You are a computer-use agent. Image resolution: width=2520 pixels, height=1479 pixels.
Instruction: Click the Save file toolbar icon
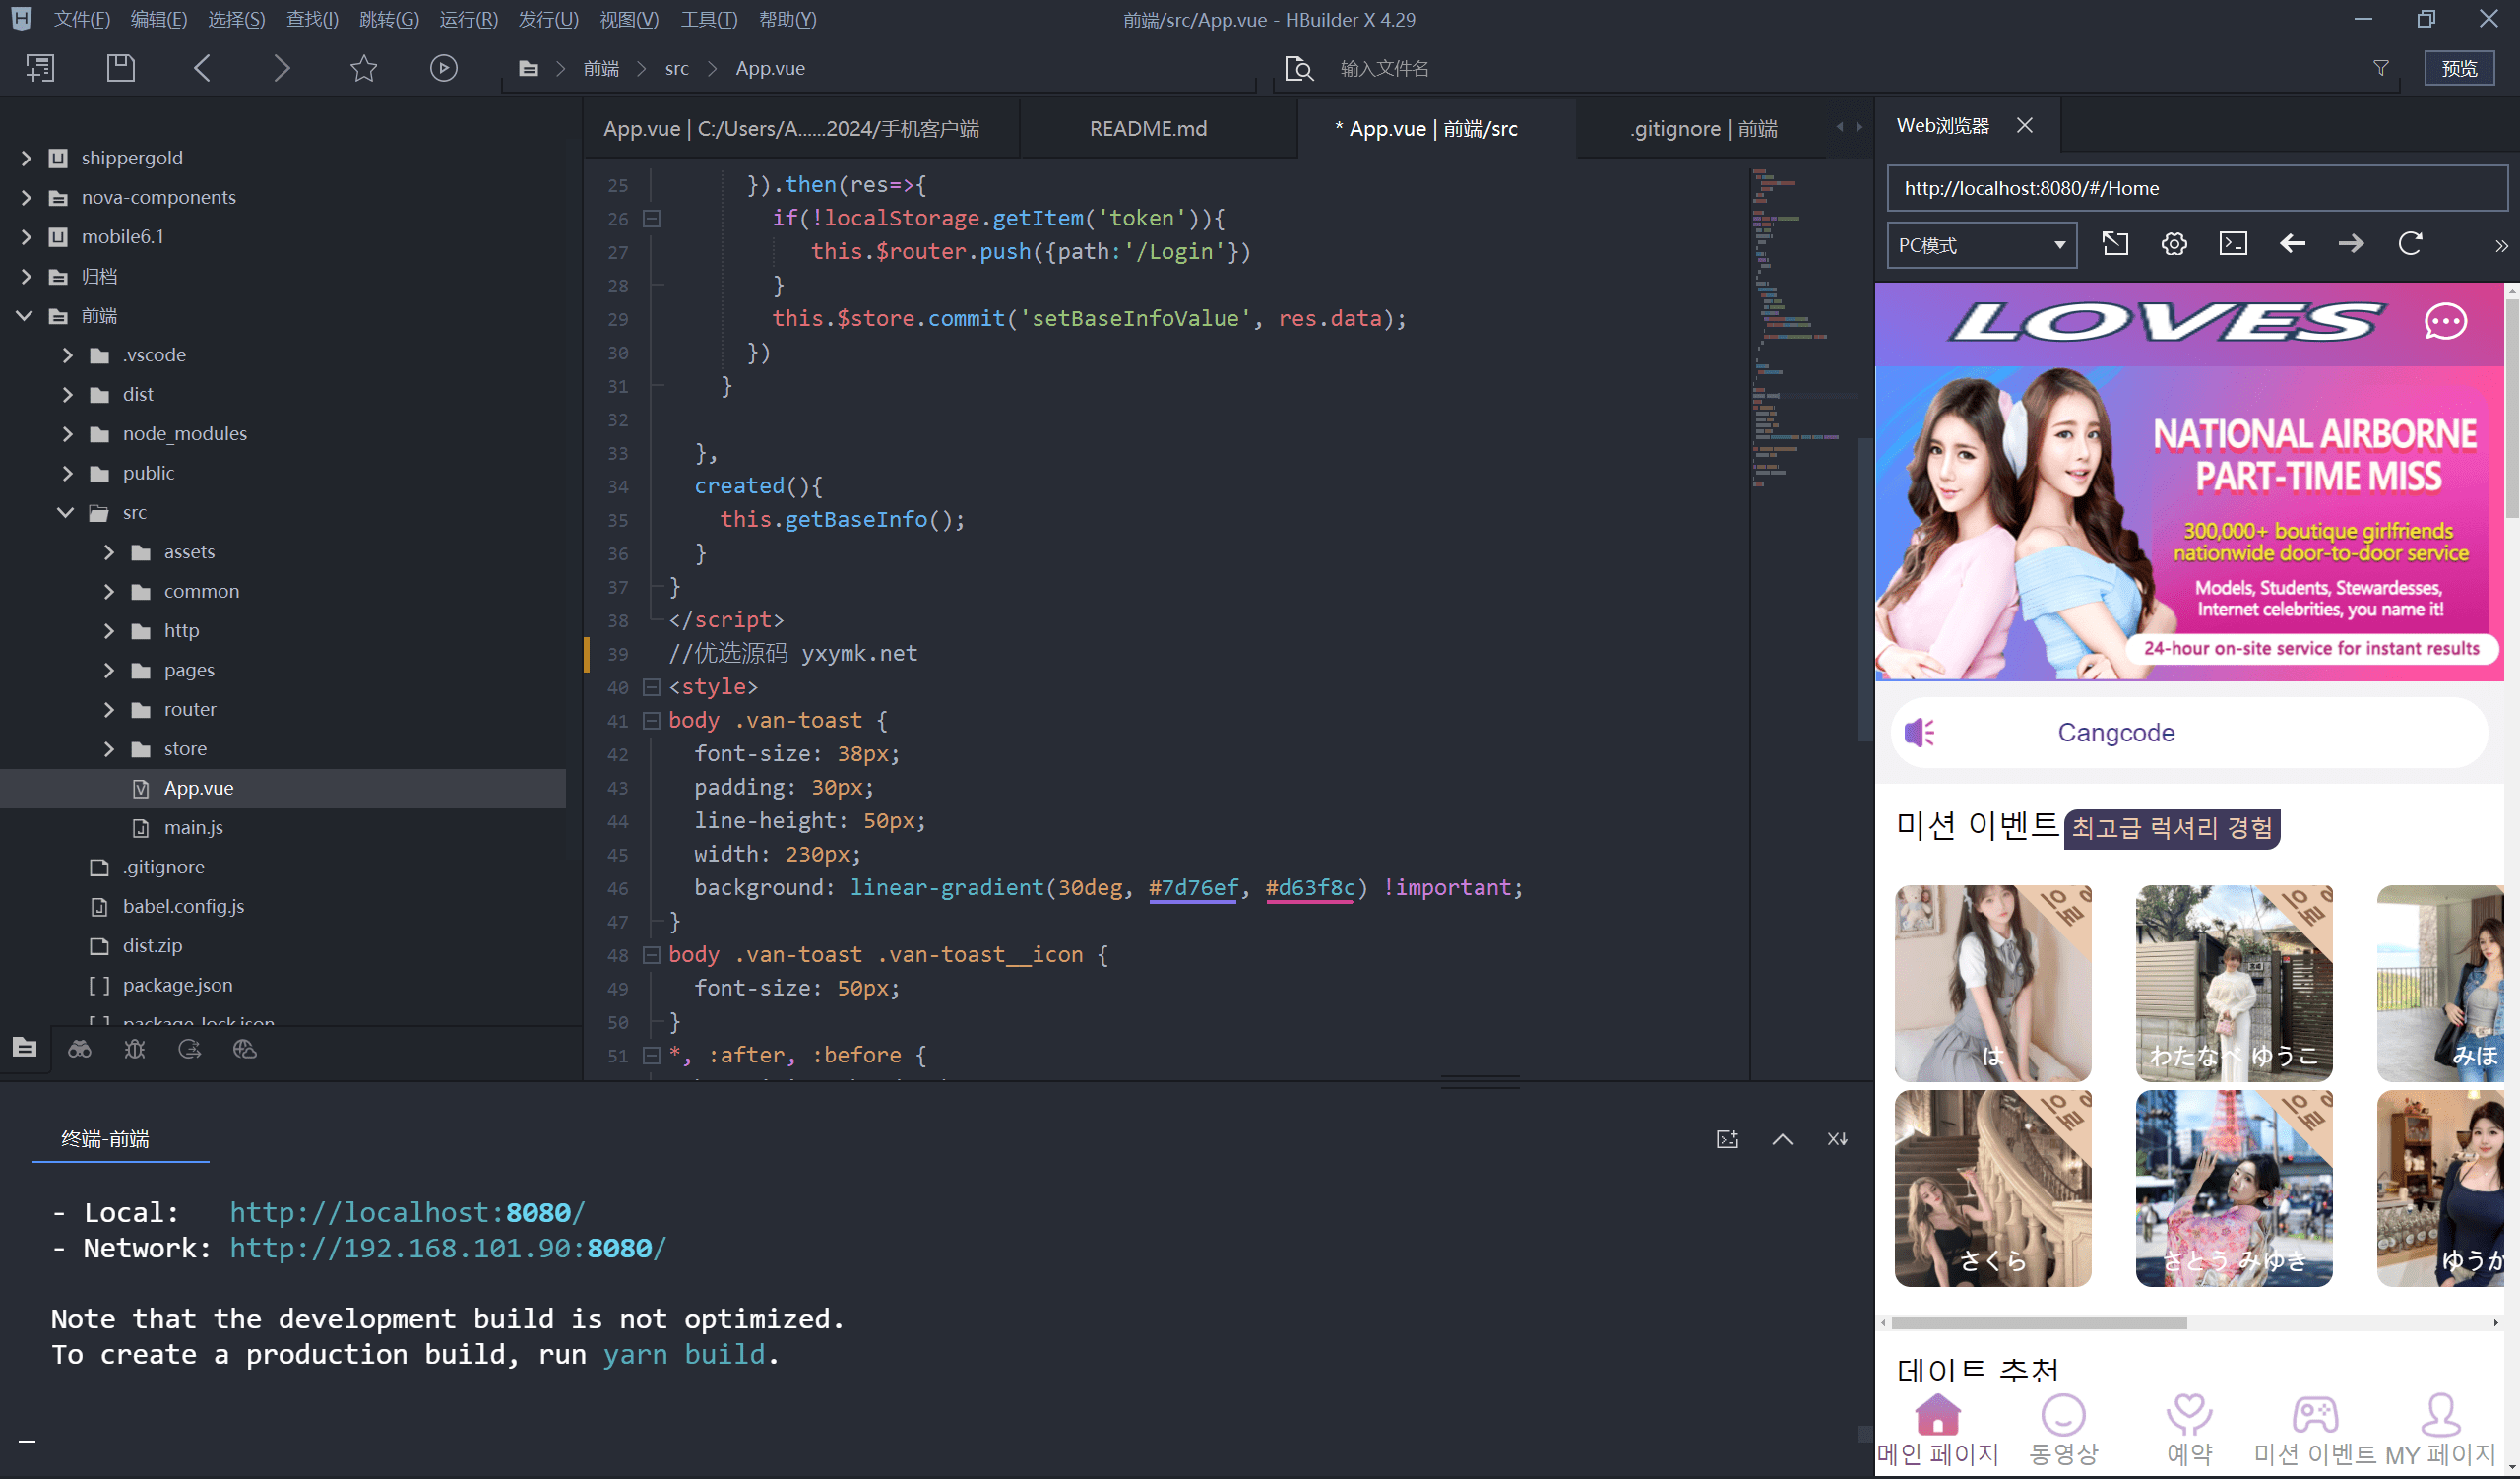(120, 68)
